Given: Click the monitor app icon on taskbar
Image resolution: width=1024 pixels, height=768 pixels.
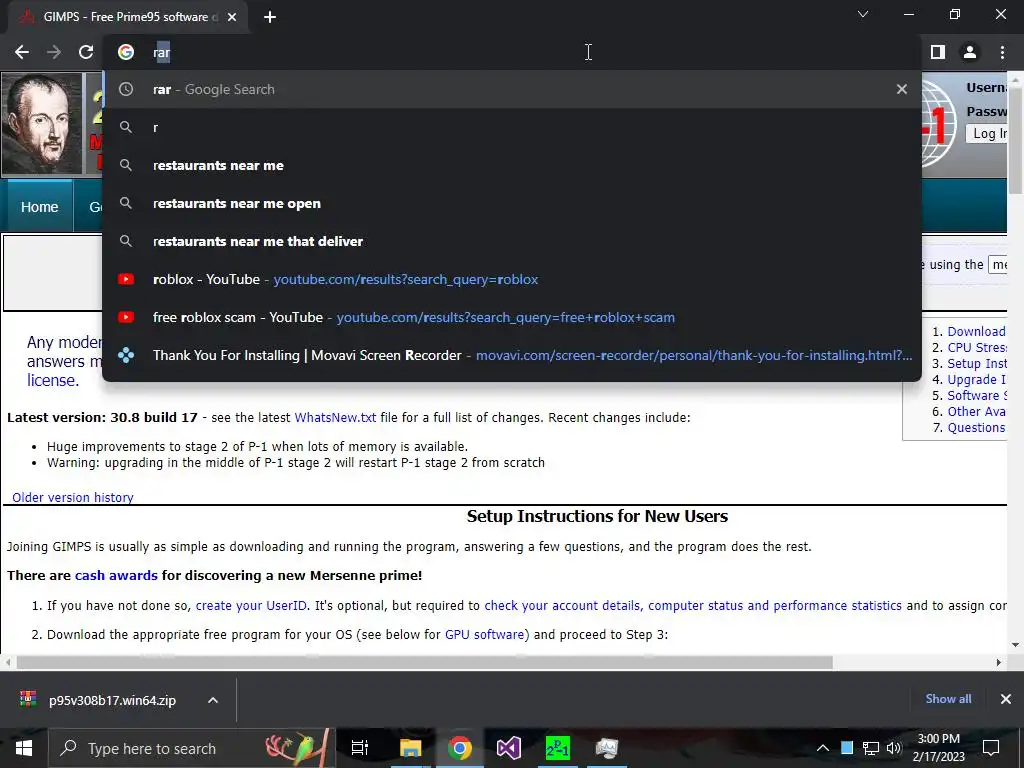Looking at the screenshot, I should 607,748.
